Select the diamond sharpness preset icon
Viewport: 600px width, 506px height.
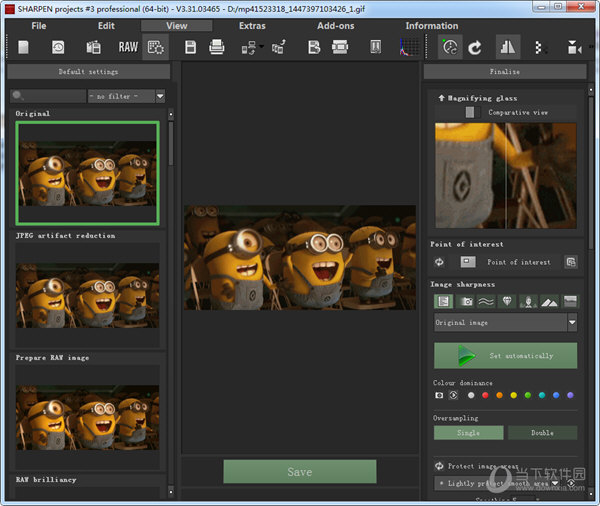coord(507,302)
